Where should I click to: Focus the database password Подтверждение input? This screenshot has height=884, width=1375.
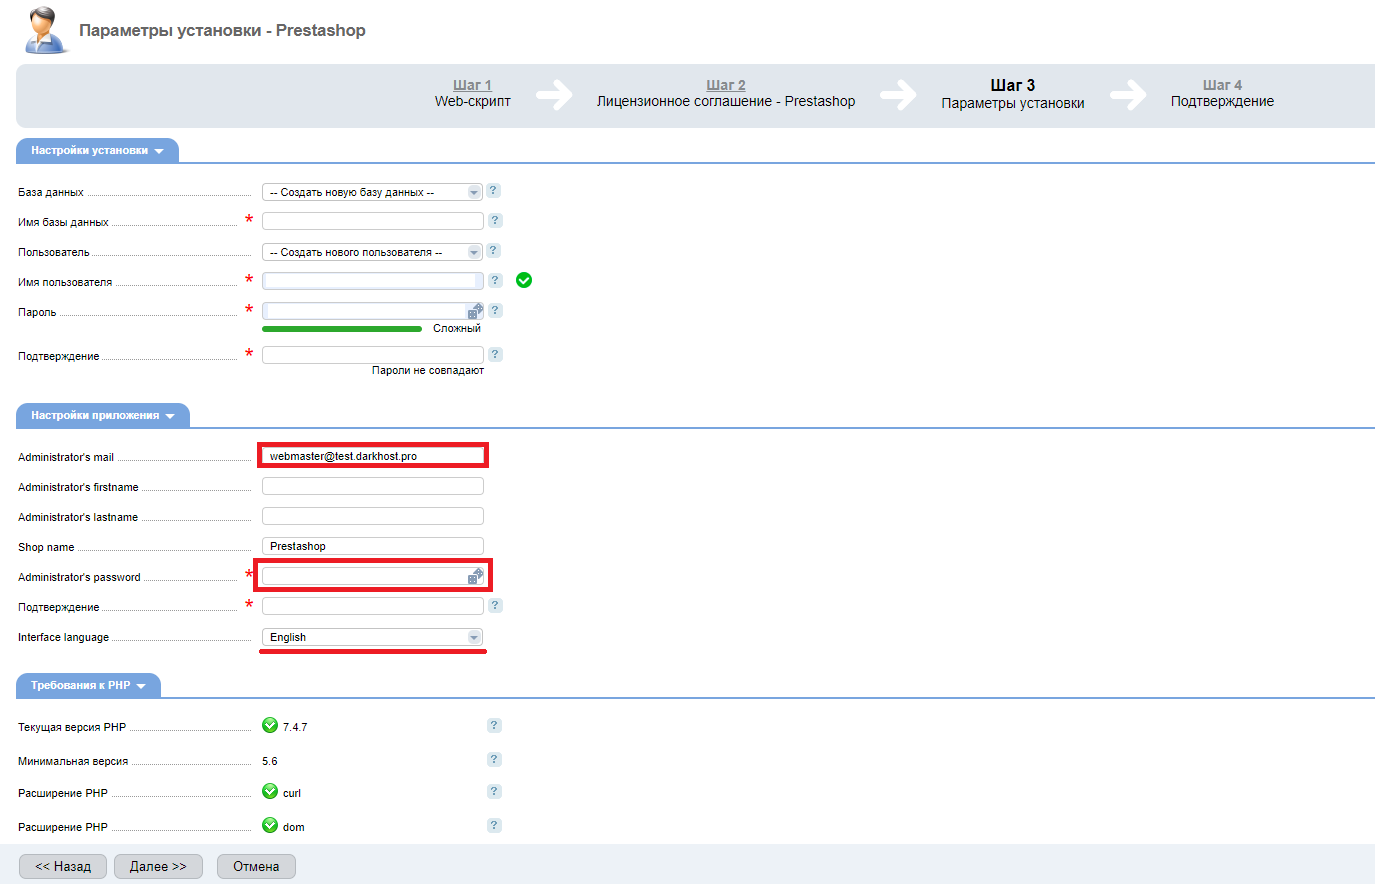[x=373, y=355]
